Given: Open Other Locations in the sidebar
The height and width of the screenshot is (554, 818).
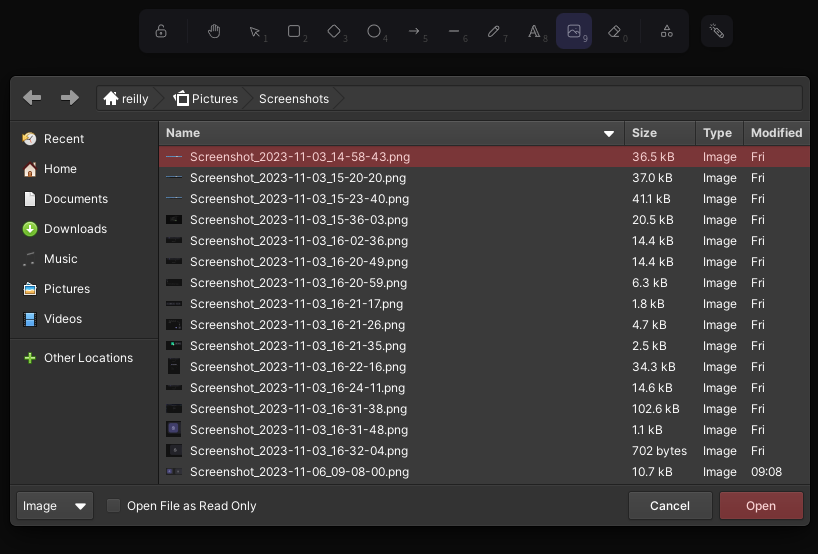Looking at the screenshot, I should point(83,358).
